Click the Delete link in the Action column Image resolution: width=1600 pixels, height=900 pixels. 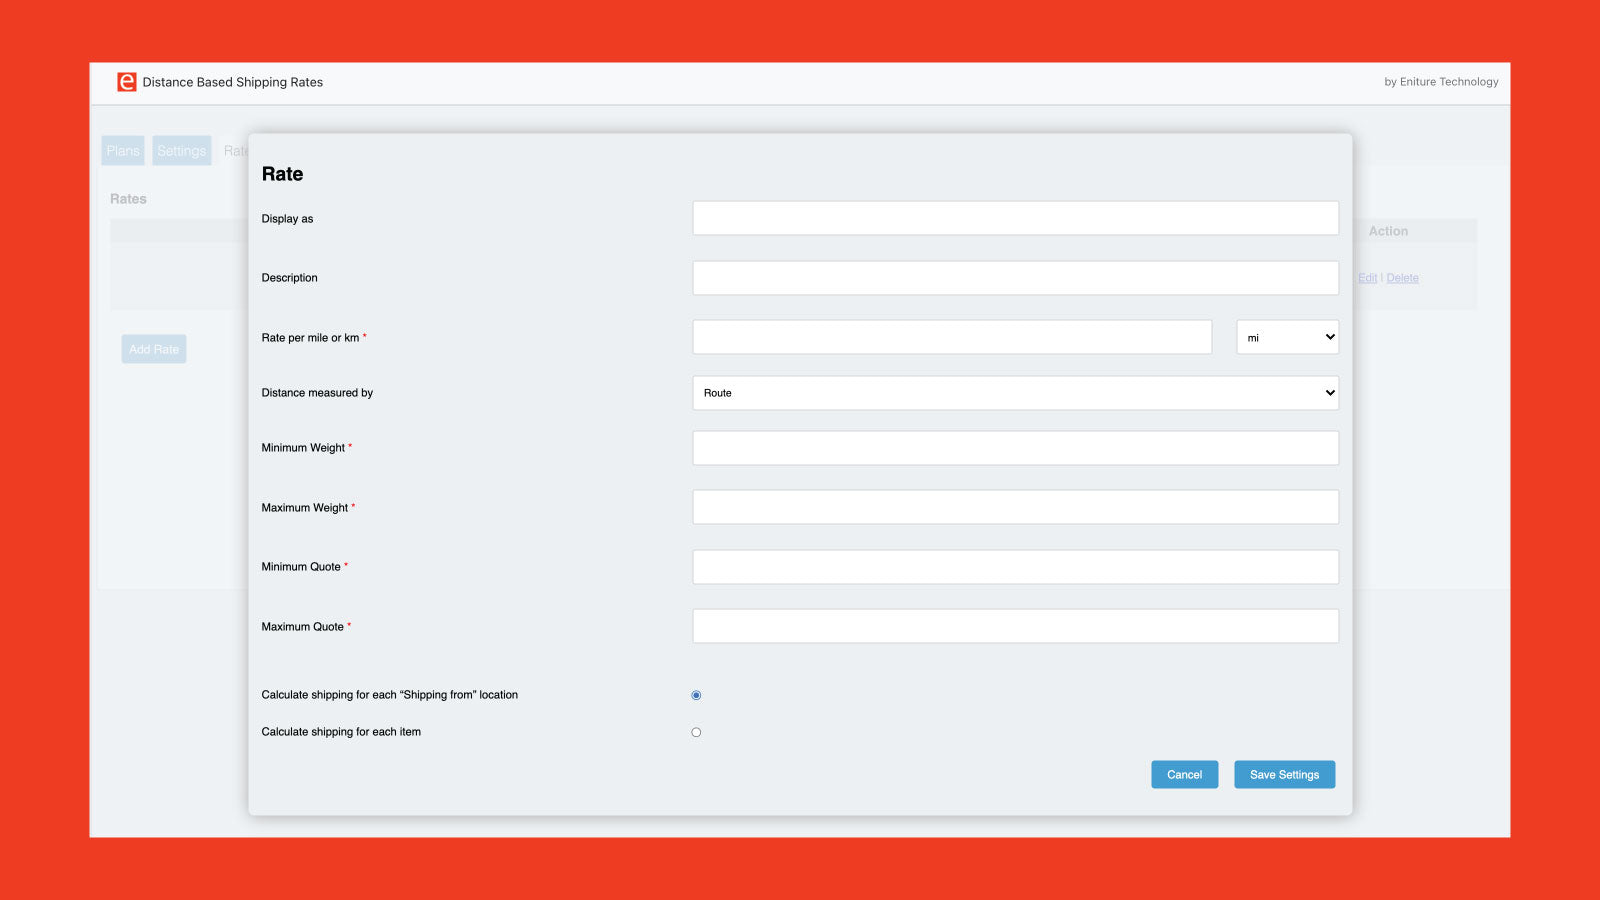point(1402,277)
